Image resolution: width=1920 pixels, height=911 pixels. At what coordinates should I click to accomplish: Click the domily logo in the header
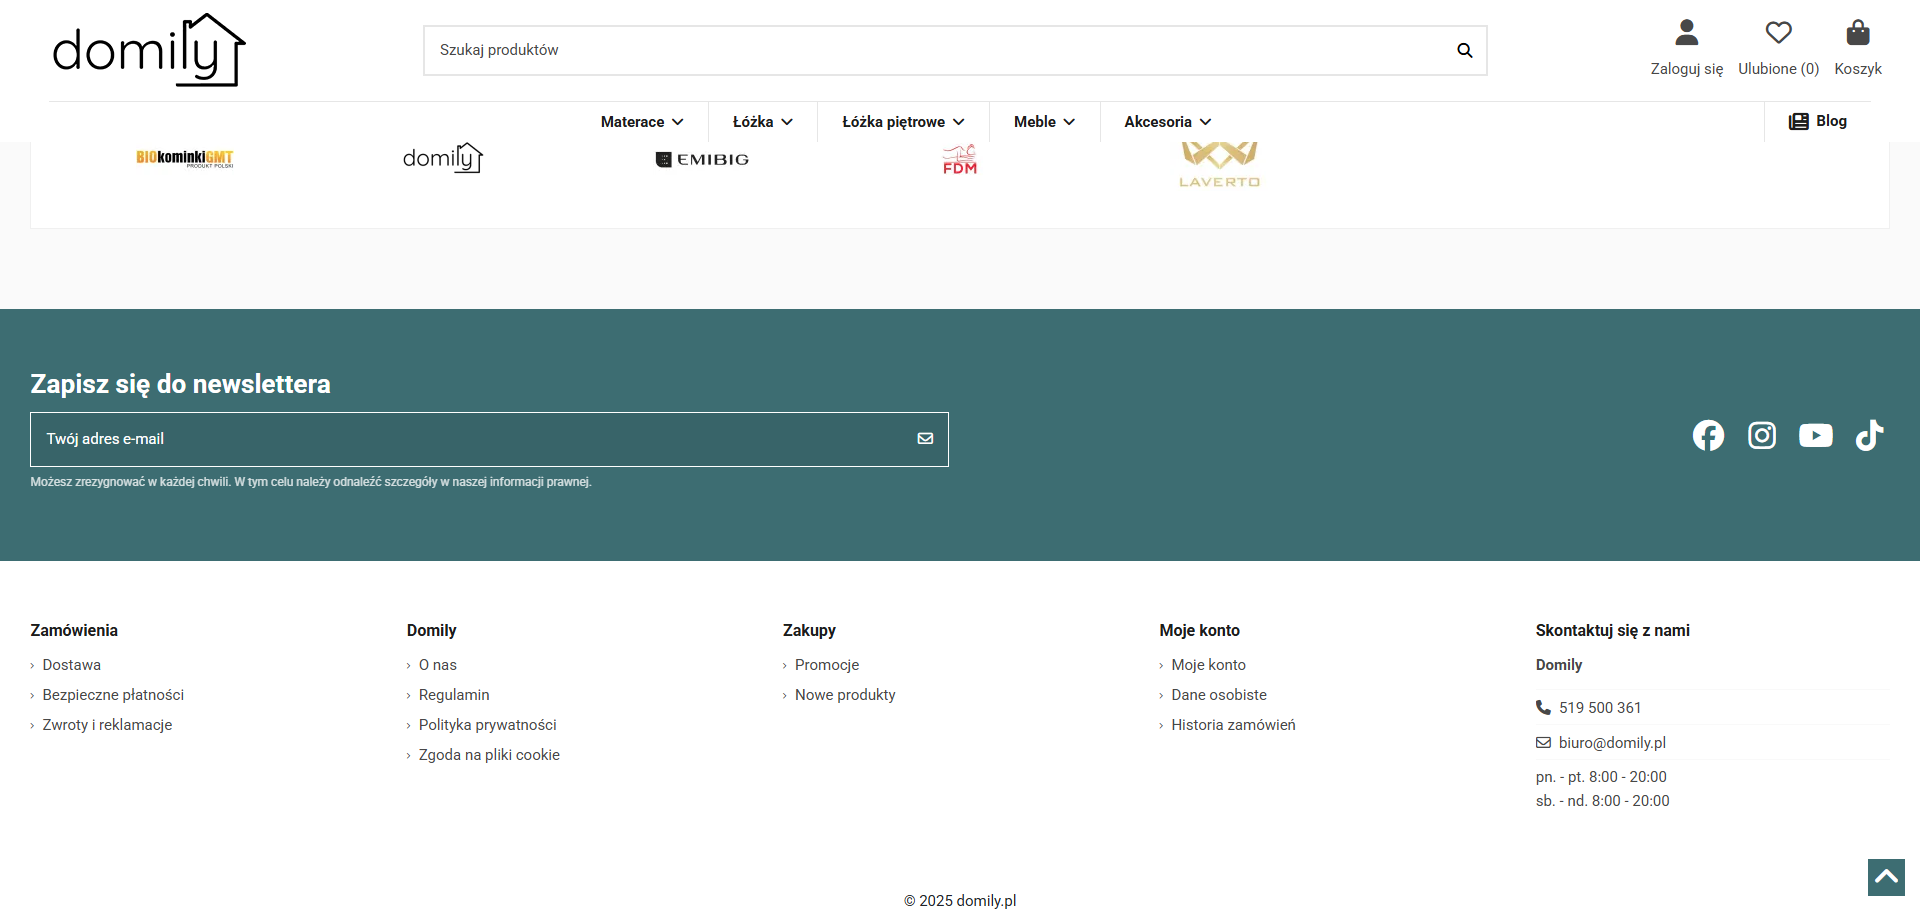click(149, 50)
